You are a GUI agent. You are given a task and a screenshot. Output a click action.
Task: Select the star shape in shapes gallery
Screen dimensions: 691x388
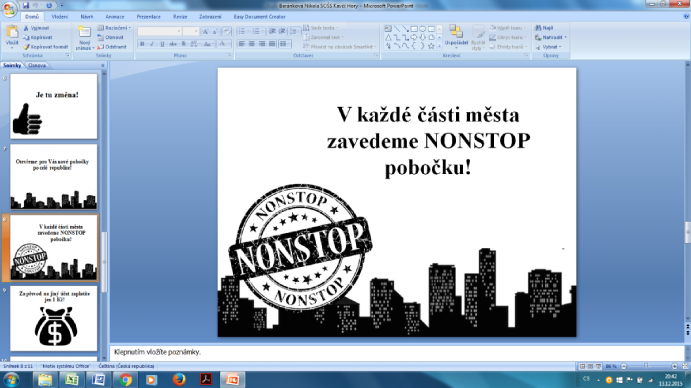pos(431,46)
